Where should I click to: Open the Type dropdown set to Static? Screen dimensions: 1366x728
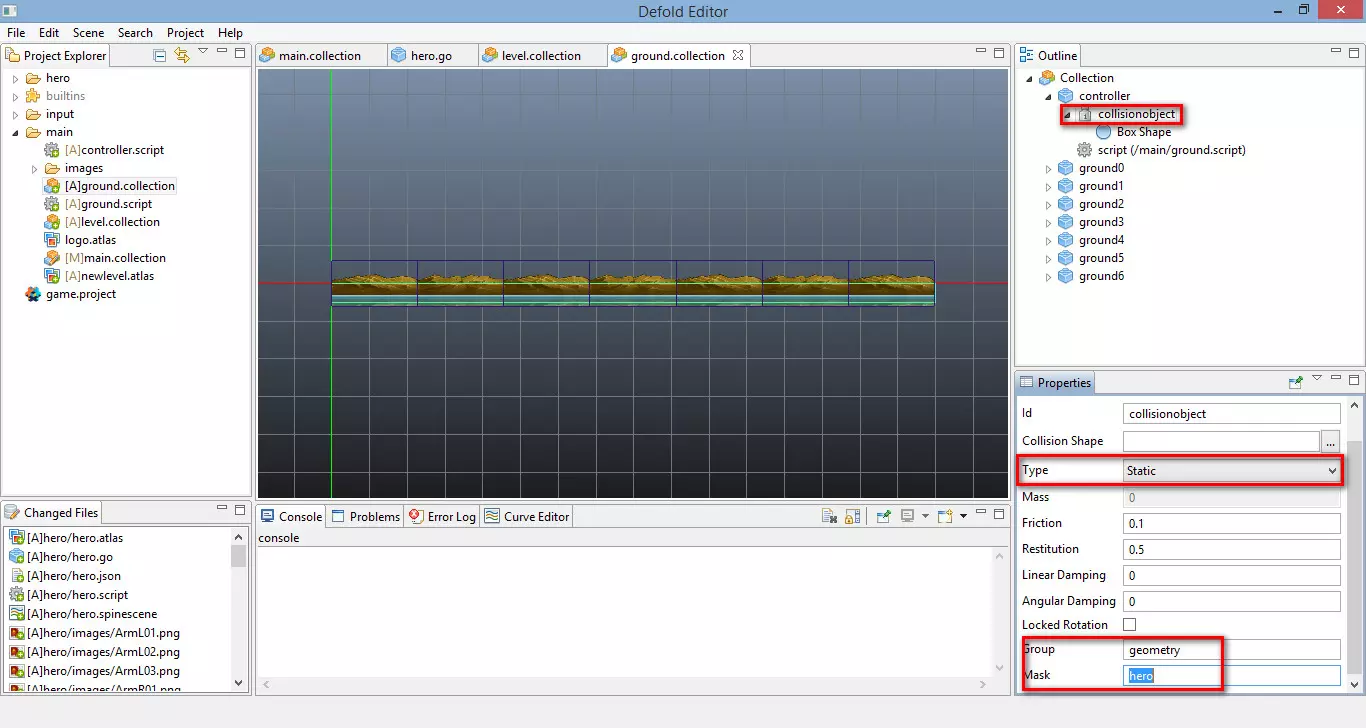1231,471
